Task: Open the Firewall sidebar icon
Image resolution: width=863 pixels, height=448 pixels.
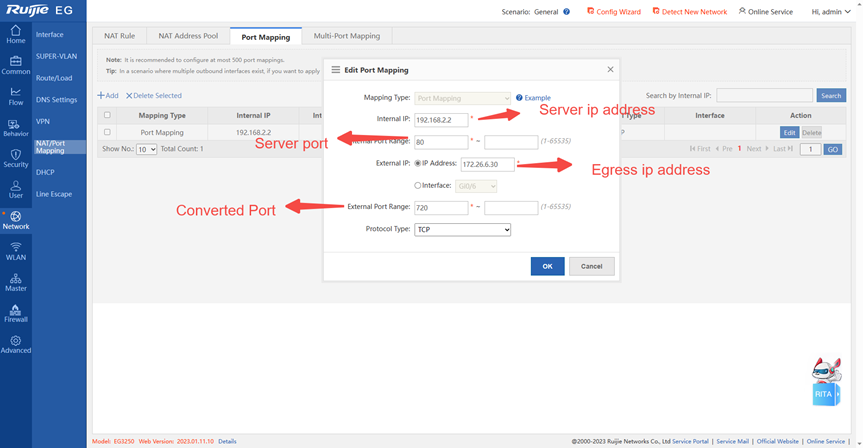Action: click(x=15, y=313)
